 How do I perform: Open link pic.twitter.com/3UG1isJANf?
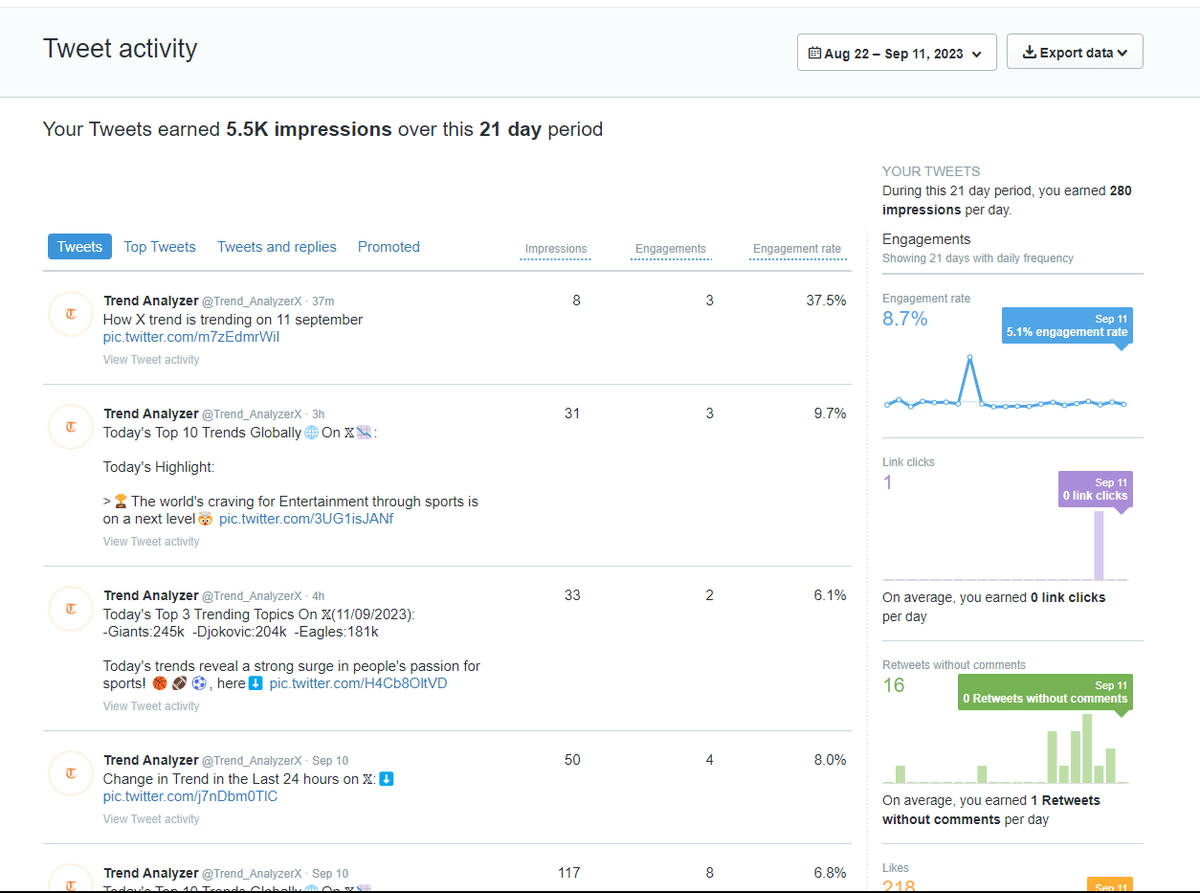click(x=305, y=519)
